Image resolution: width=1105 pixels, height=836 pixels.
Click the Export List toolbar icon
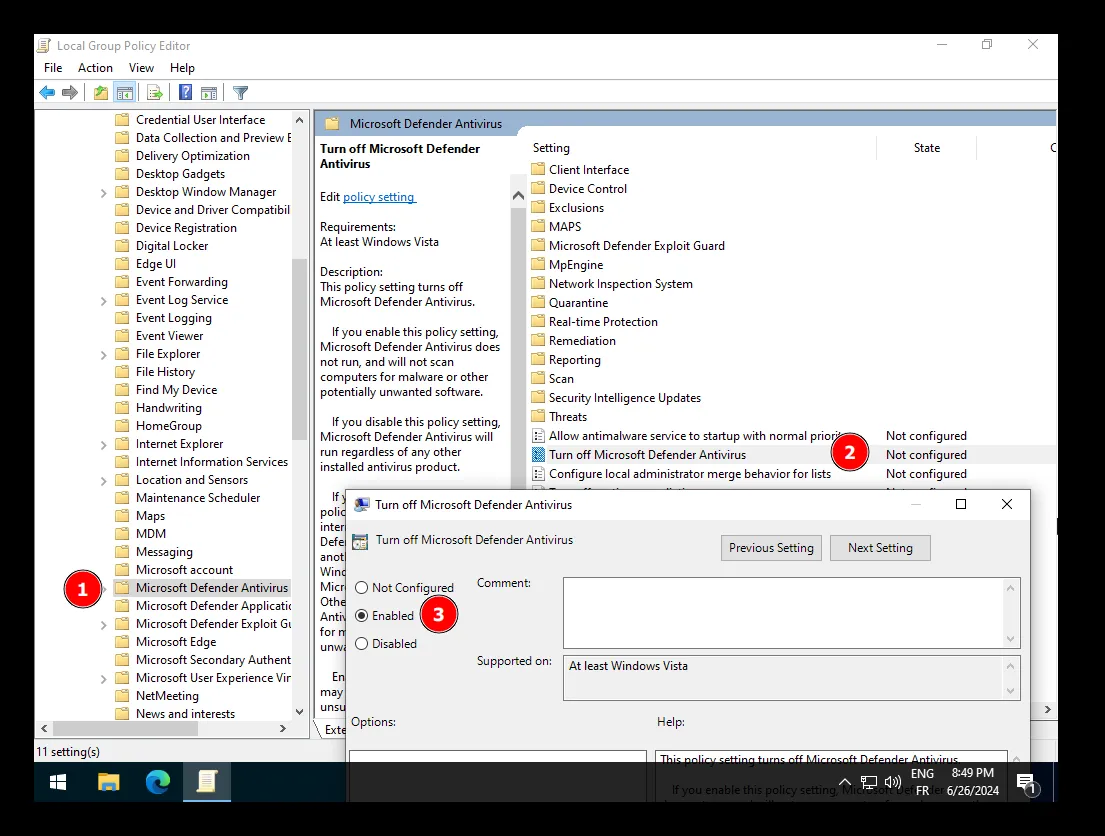tap(155, 93)
